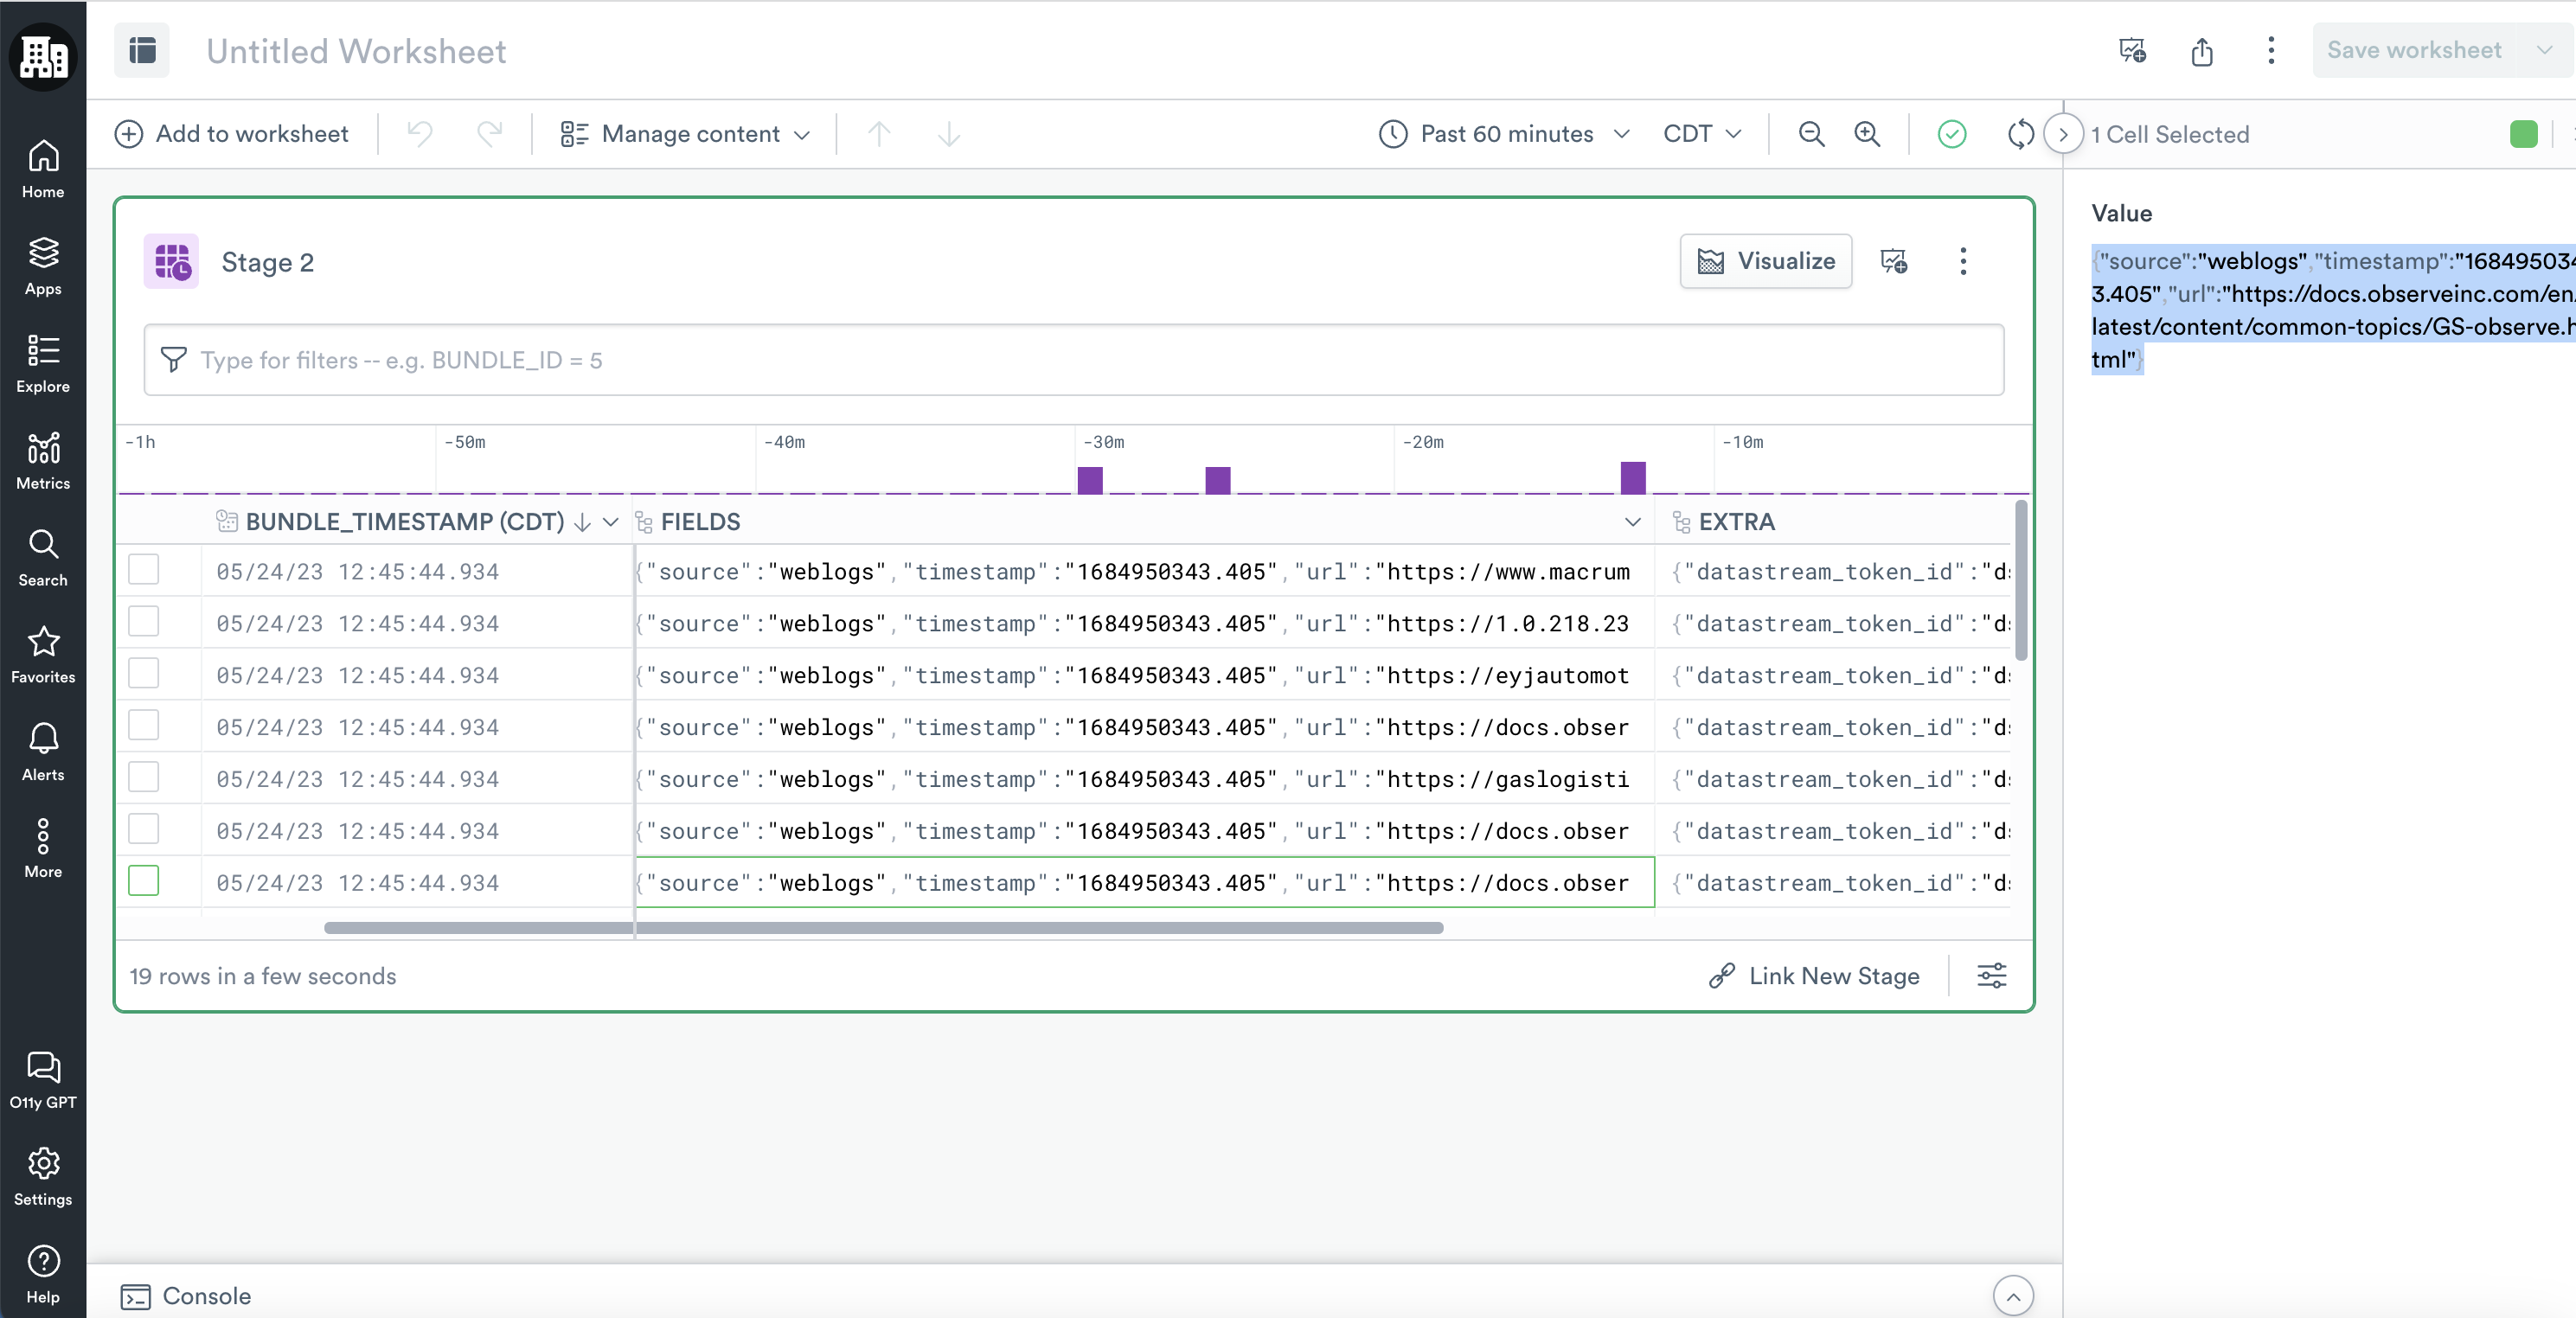
Task: Open table settings sliders icon
Action: coord(1991,975)
